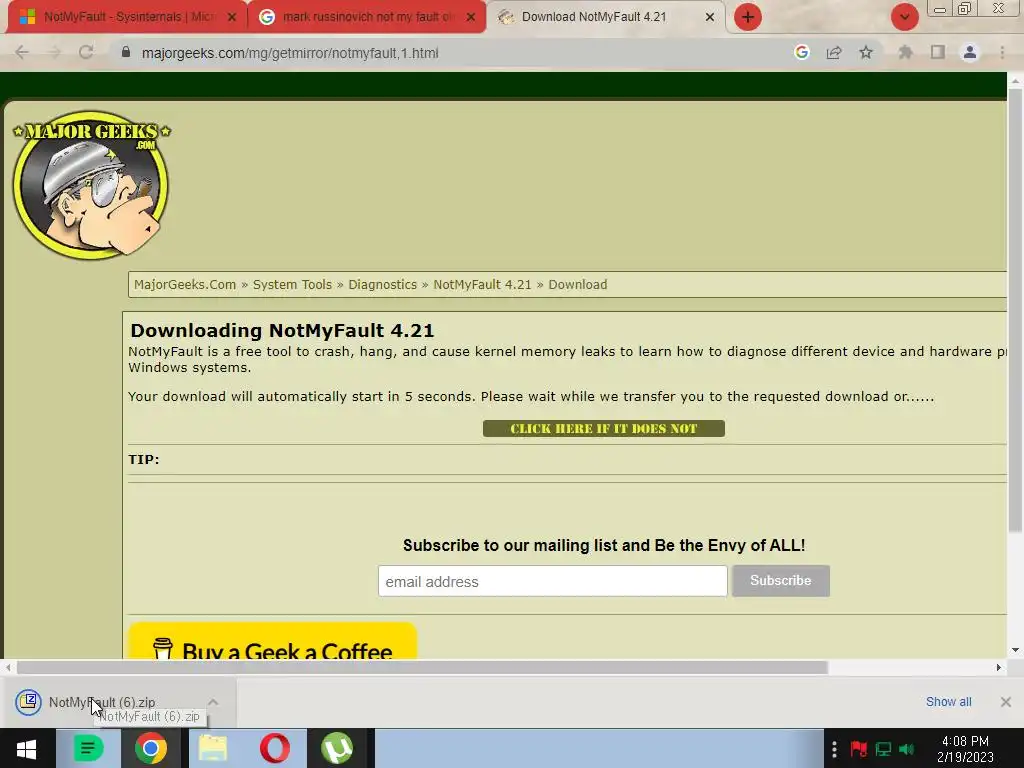
Task: Click the vertical scrollbar thumb
Action: [1015, 310]
